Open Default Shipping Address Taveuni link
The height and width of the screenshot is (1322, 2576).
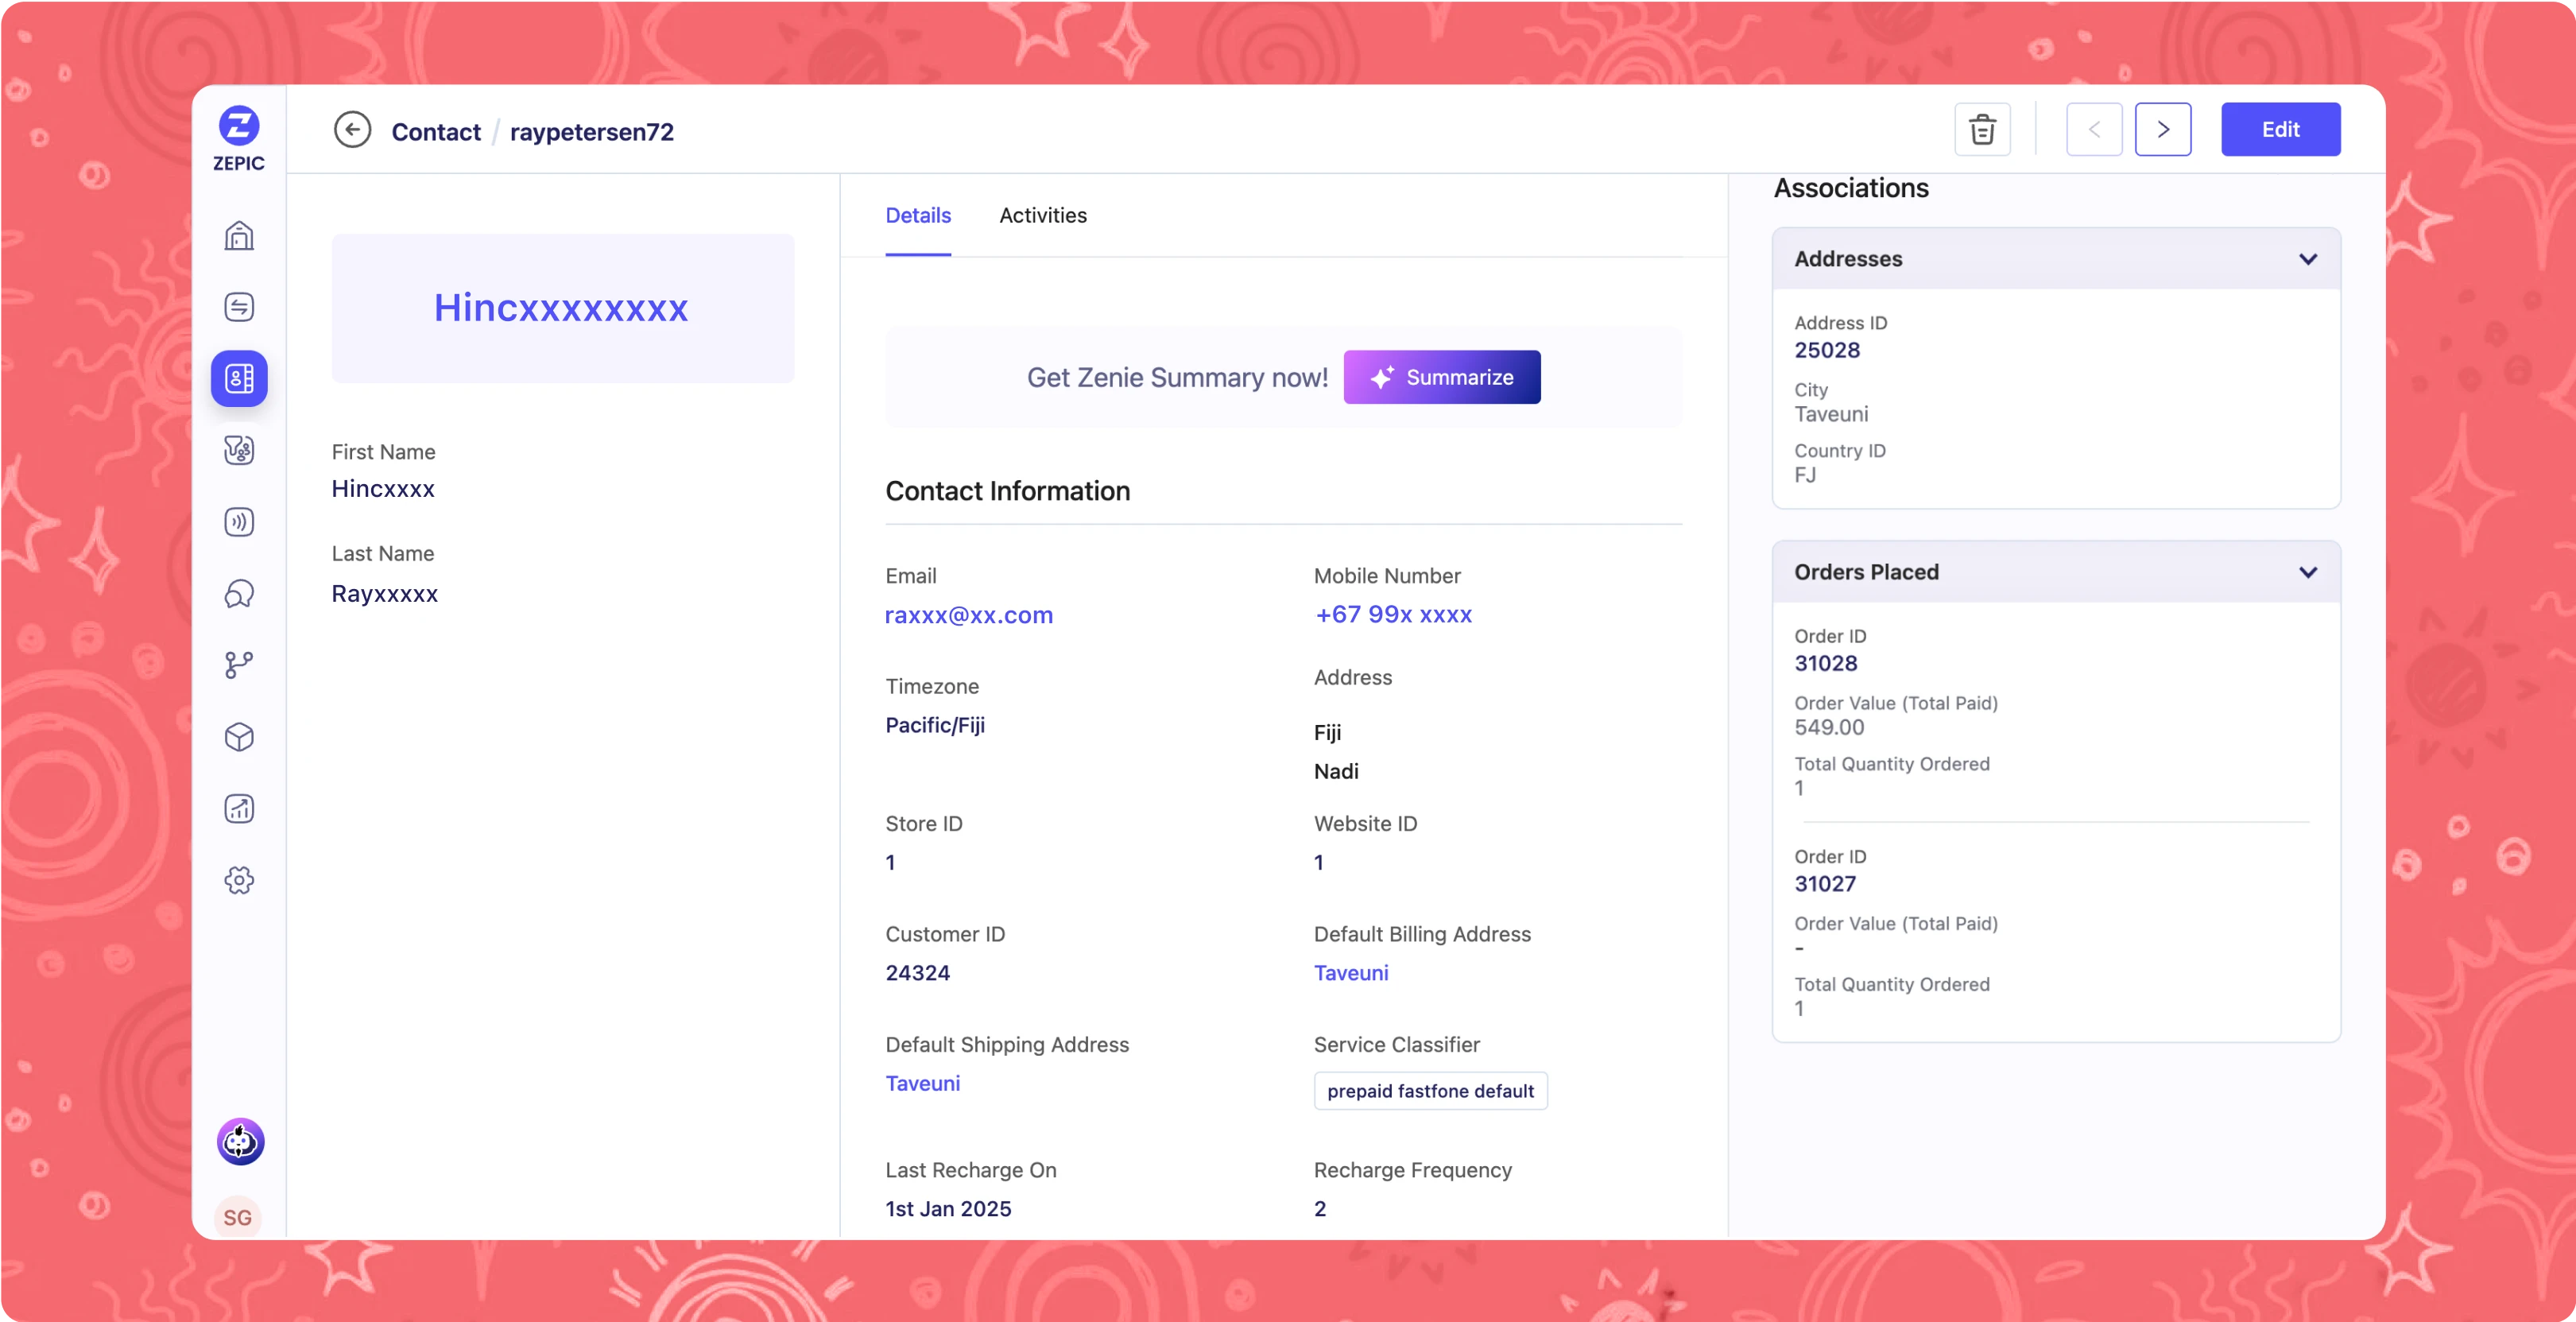pos(922,1083)
